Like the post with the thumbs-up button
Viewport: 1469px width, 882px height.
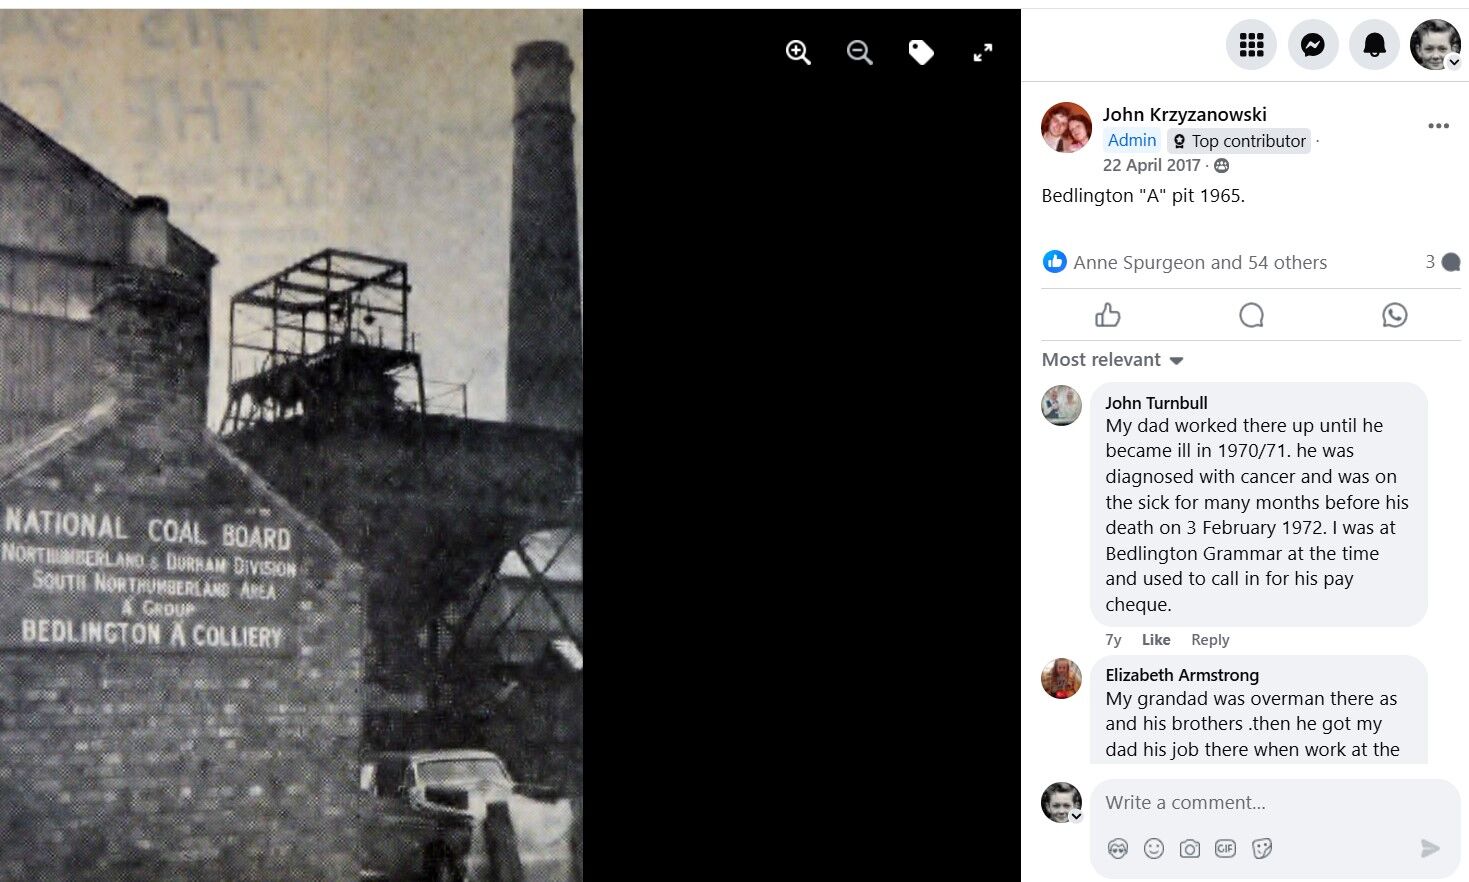click(x=1108, y=315)
